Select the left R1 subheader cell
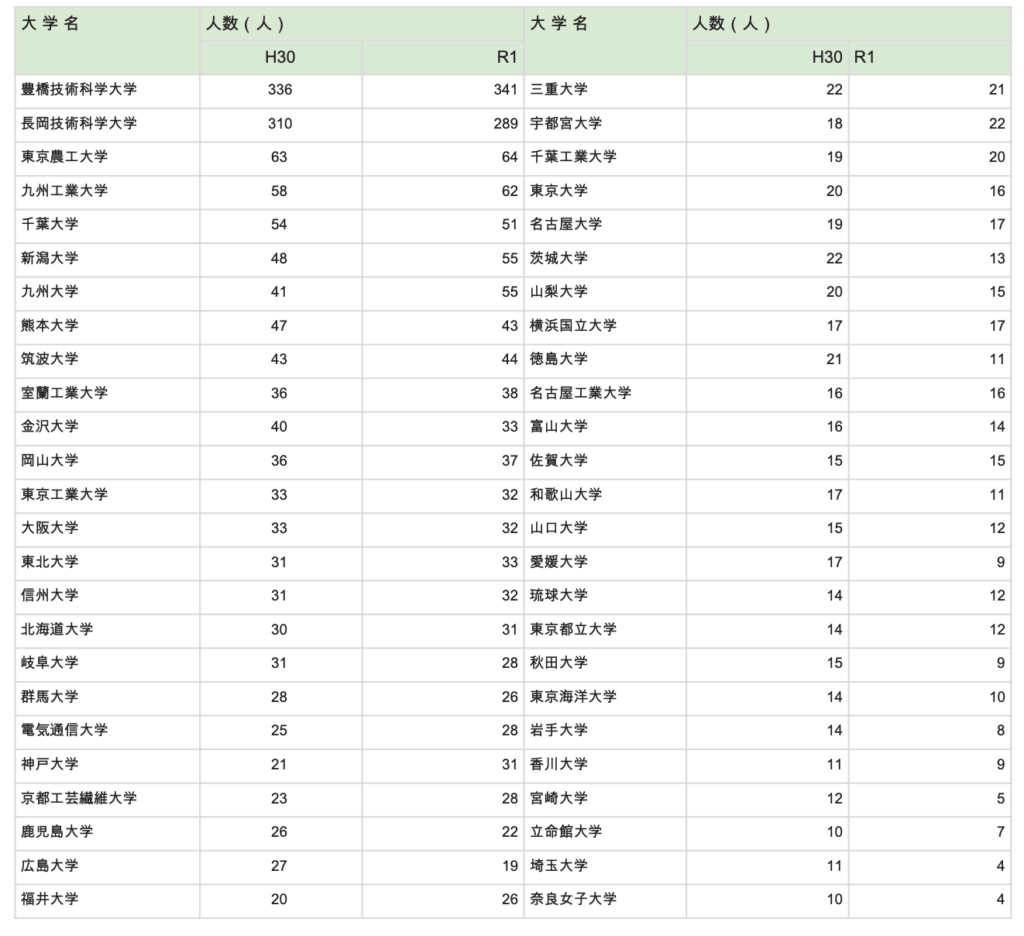1024x936 pixels. [x=506, y=58]
